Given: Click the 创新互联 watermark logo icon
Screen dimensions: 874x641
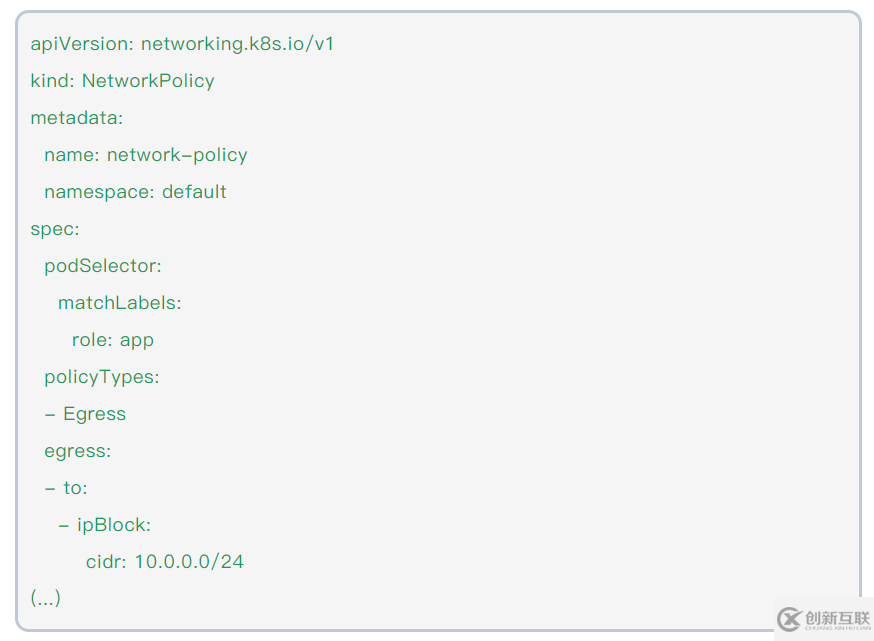Looking at the screenshot, I should click(790, 619).
